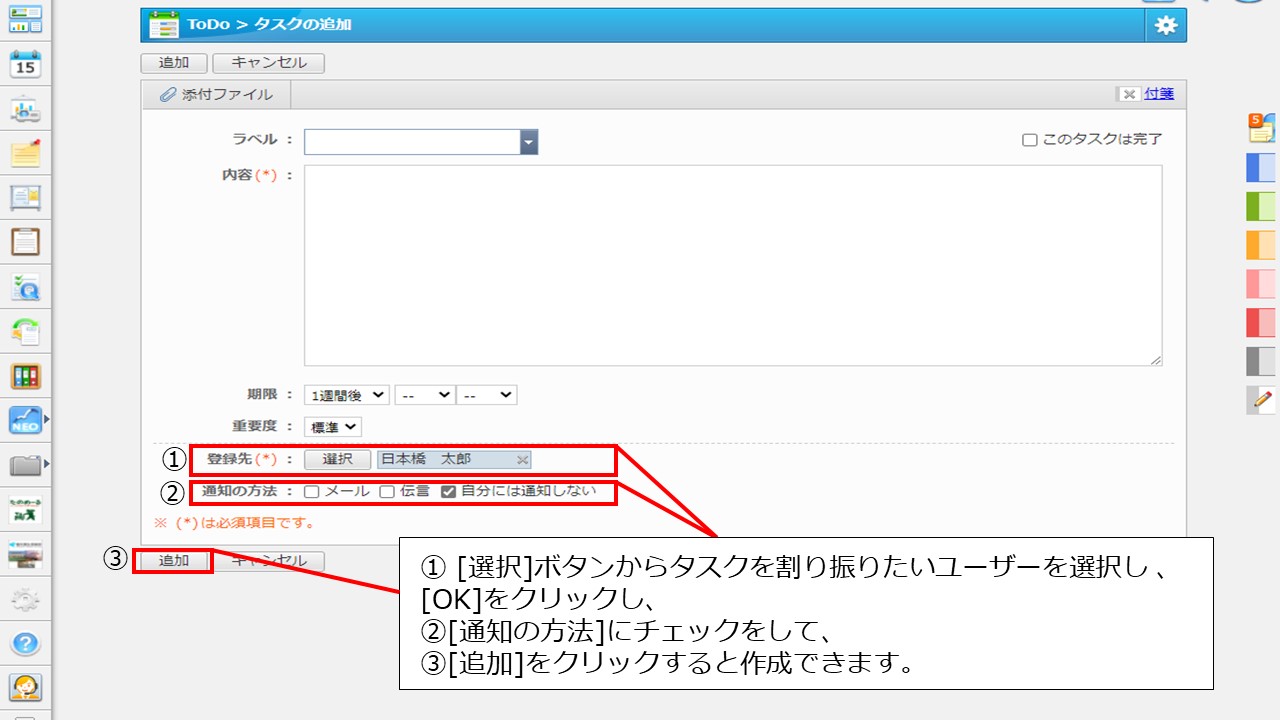Open the brown clipboard icon in sidebar
The image size is (1280, 720).
click(x=25, y=242)
